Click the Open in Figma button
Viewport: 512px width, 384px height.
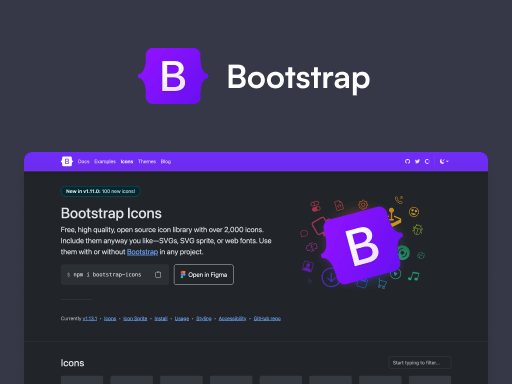point(204,275)
